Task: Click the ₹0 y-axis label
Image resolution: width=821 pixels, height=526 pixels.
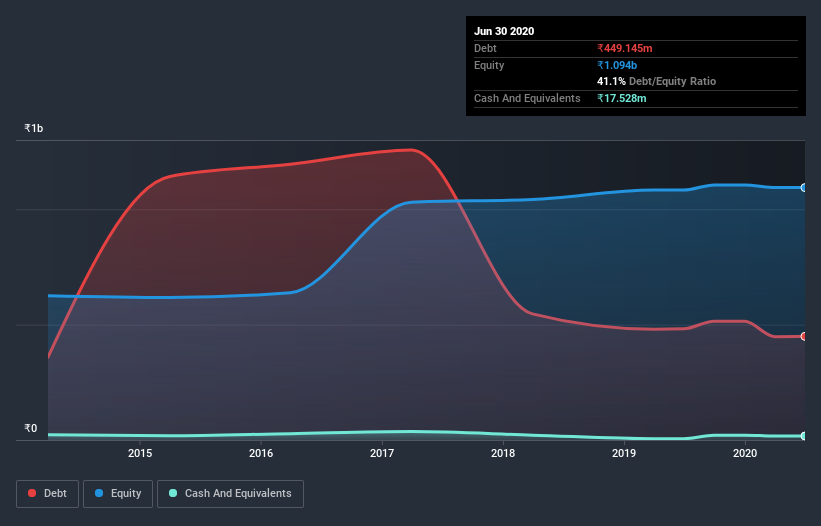Action: (30, 428)
